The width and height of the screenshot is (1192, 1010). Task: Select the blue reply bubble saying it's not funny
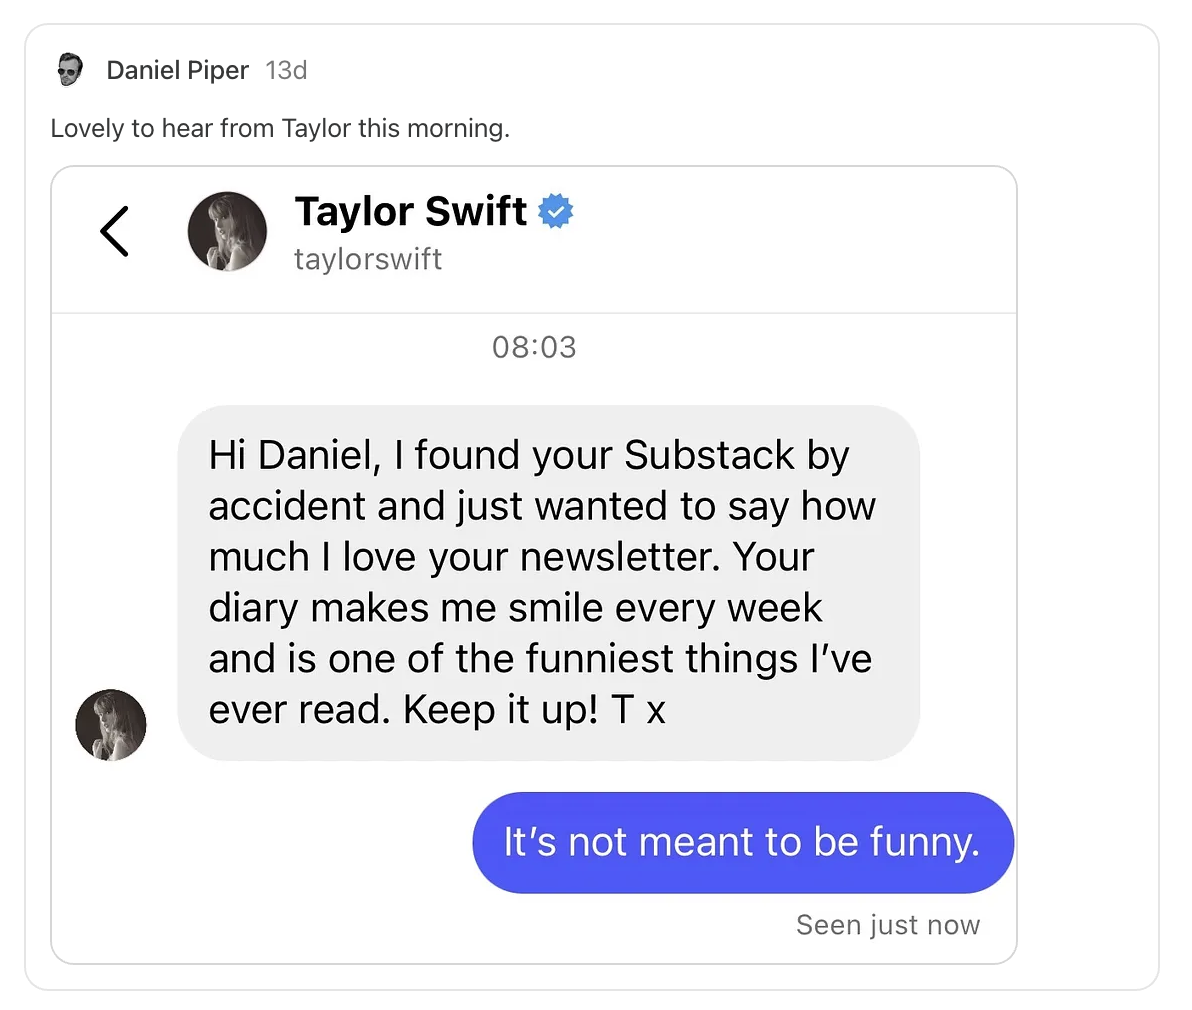(x=742, y=842)
